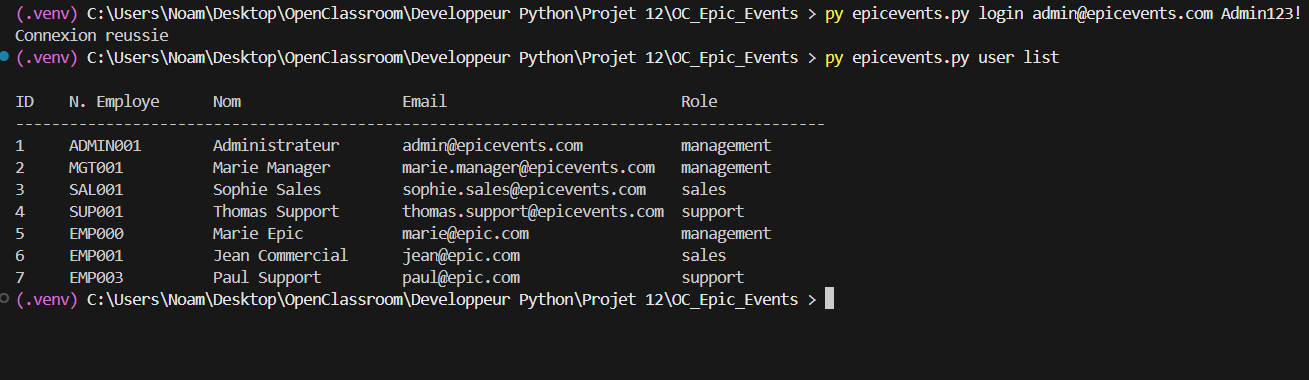This screenshot has width=1309, height=380.
Task: Click 'support' role in the Paul Support row
Action: tap(713, 278)
